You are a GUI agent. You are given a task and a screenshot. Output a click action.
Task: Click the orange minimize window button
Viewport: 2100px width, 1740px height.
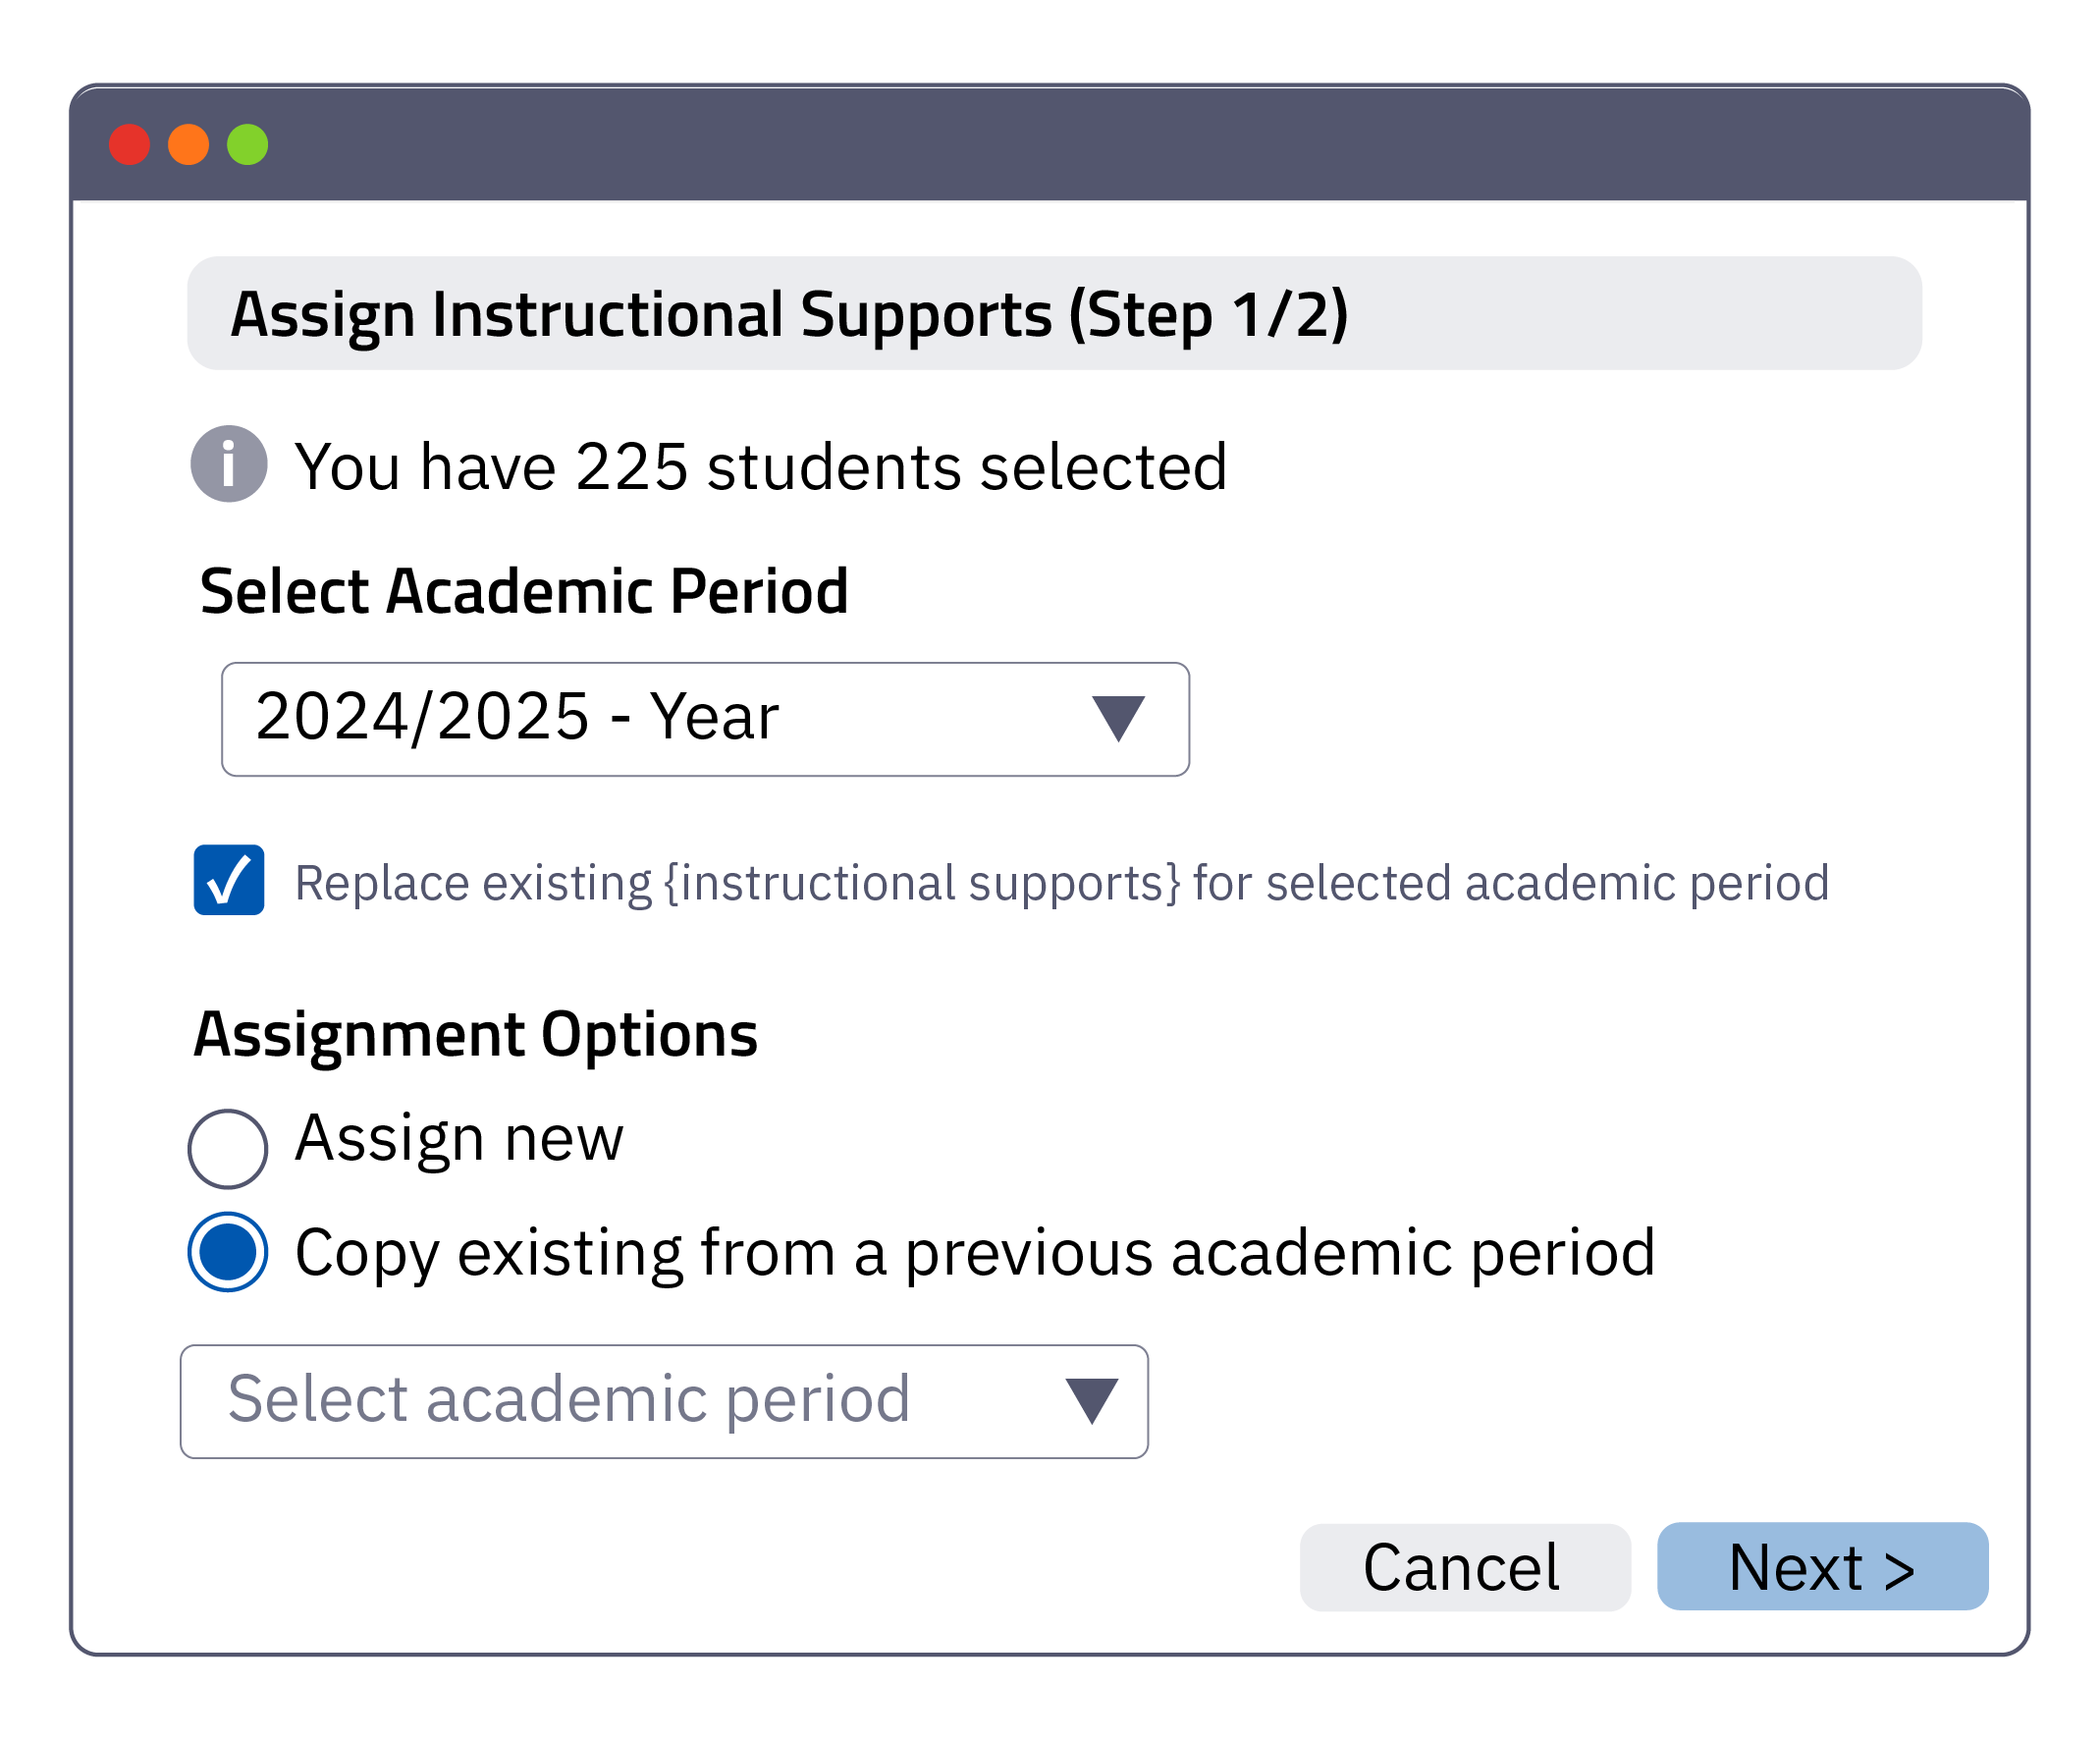[188, 144]
